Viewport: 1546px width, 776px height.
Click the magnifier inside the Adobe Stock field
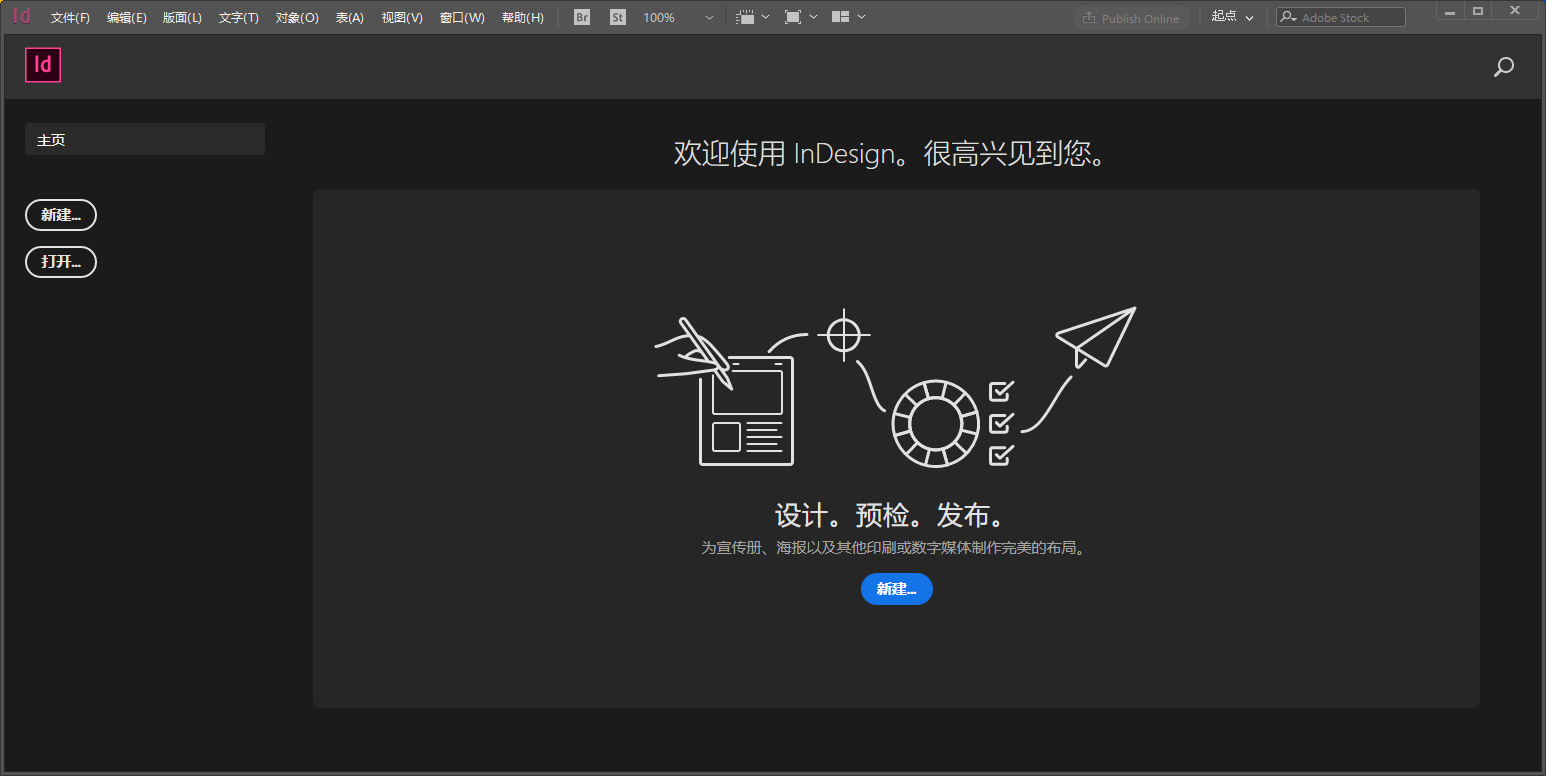pos(1289,16)
